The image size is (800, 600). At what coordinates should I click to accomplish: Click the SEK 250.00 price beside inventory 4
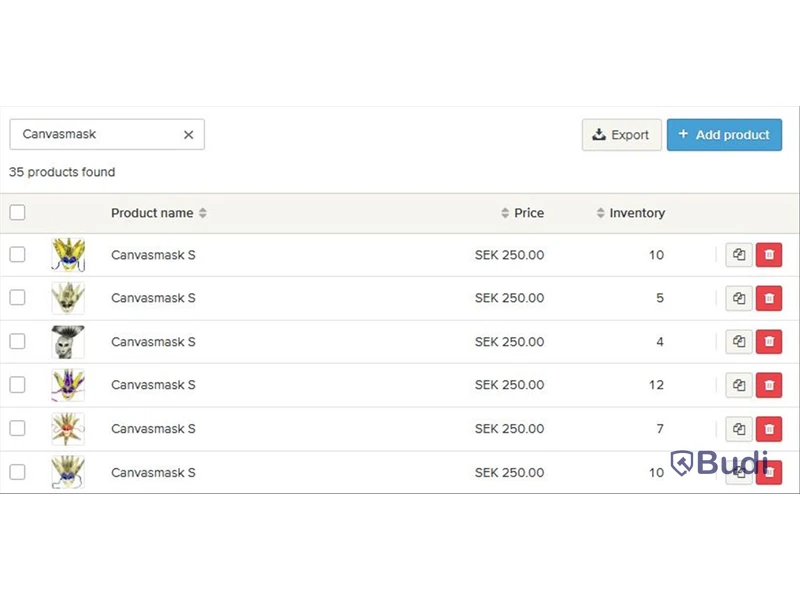[509, 342]
